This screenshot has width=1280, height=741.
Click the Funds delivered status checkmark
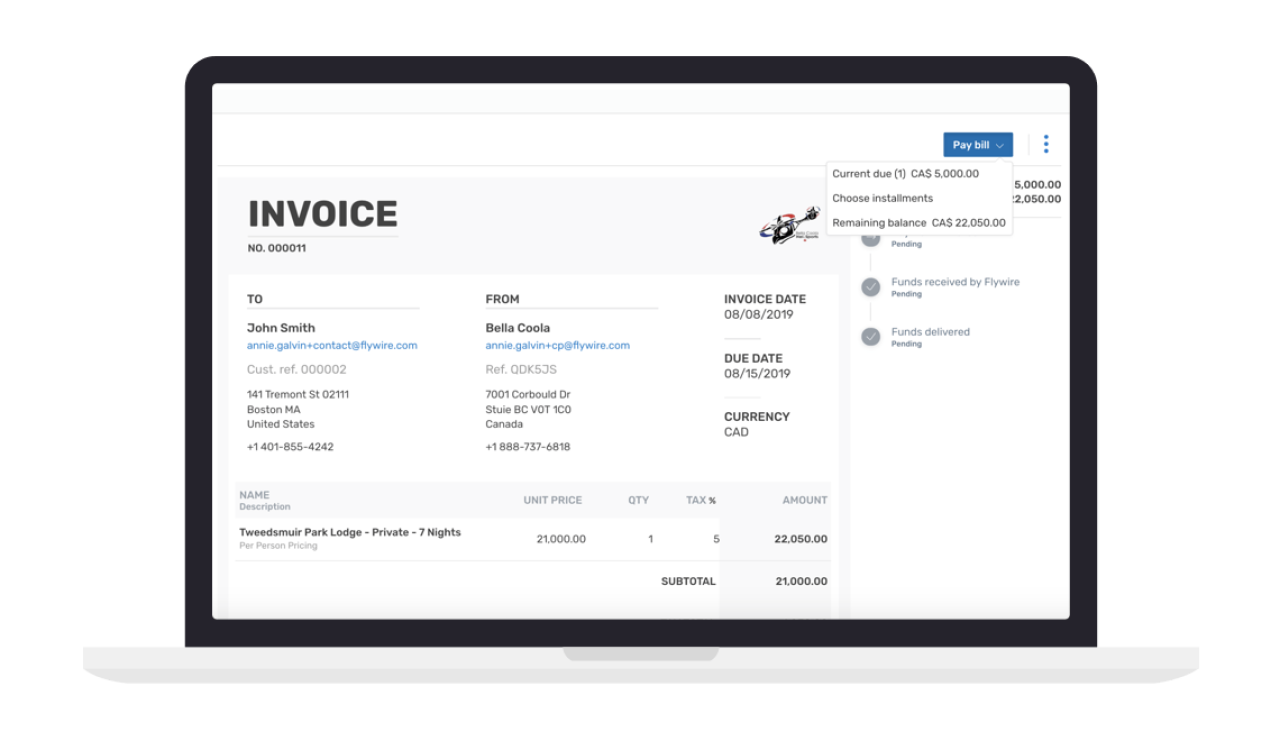(x=869, y=337)
